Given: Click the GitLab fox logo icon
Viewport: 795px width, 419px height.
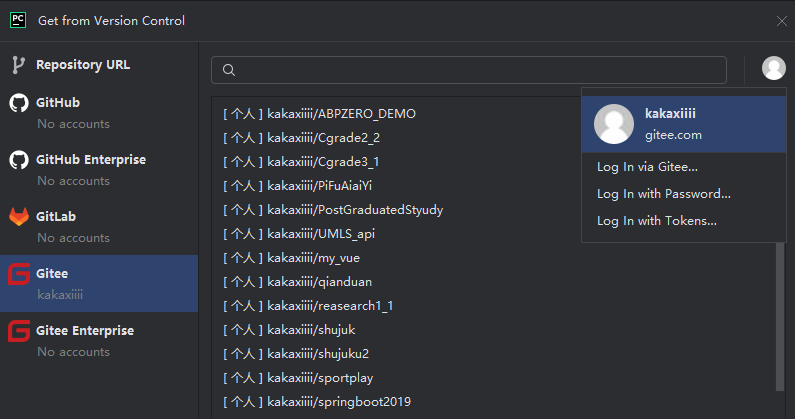Looking at the screenshot, I should click(x=19, y=217).
